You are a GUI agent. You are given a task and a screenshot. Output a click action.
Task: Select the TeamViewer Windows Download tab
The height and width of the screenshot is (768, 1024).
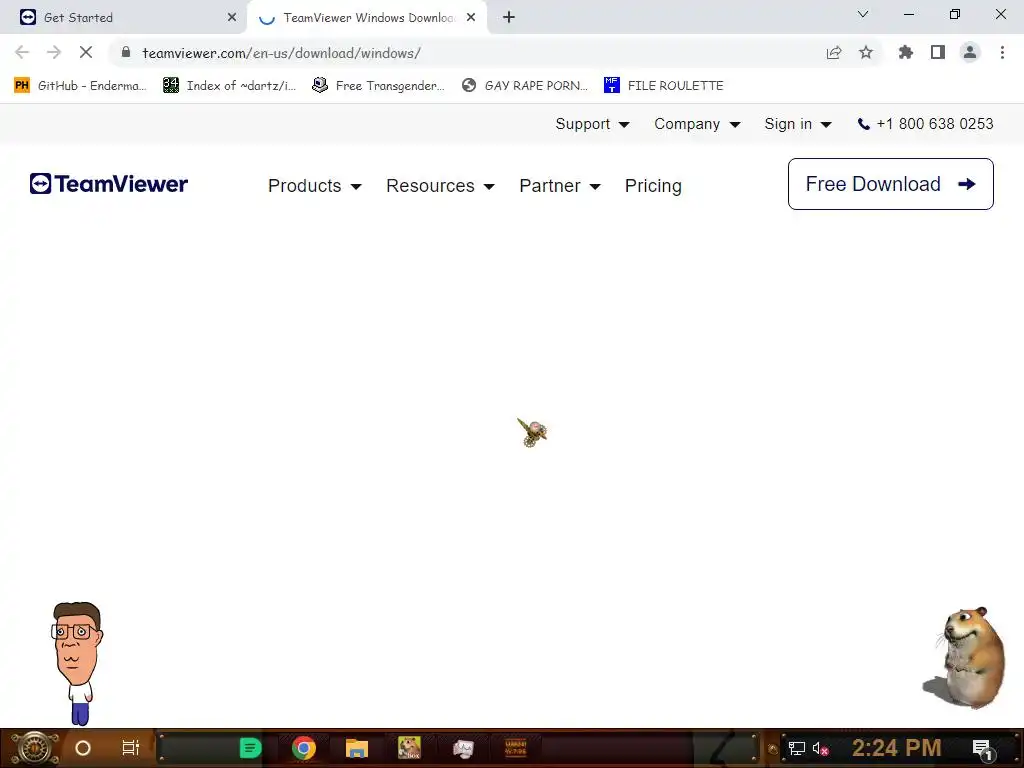pyautogui.click(x=369, y=18)
